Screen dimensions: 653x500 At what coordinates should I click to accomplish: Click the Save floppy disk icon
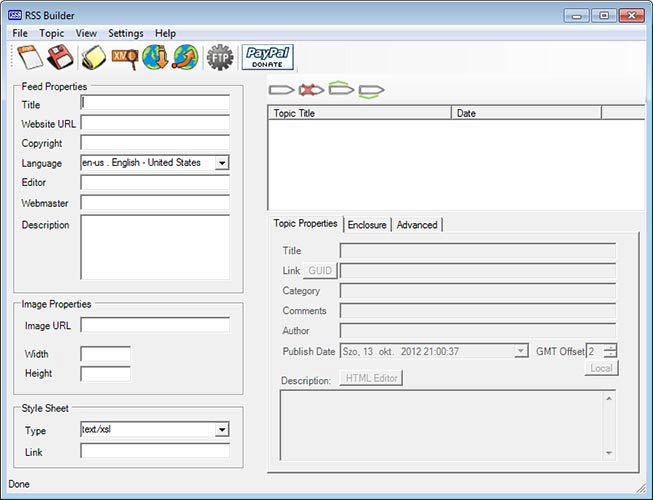60,57
